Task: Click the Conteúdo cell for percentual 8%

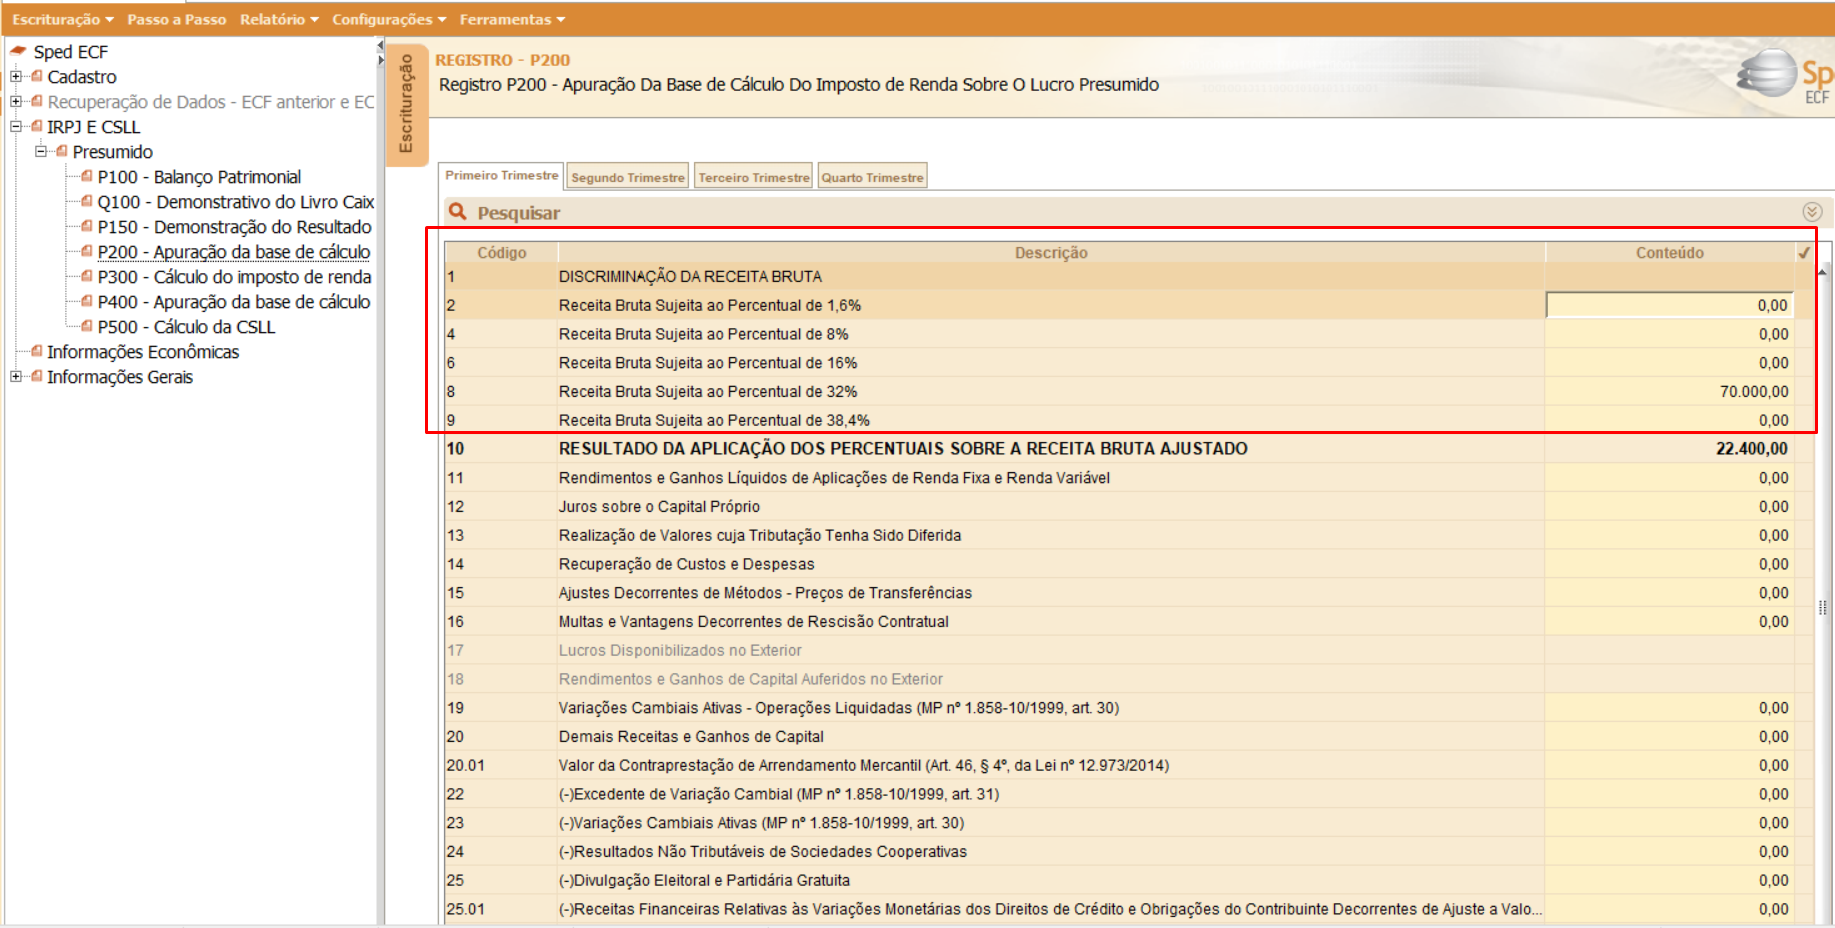Action: 1669,334
